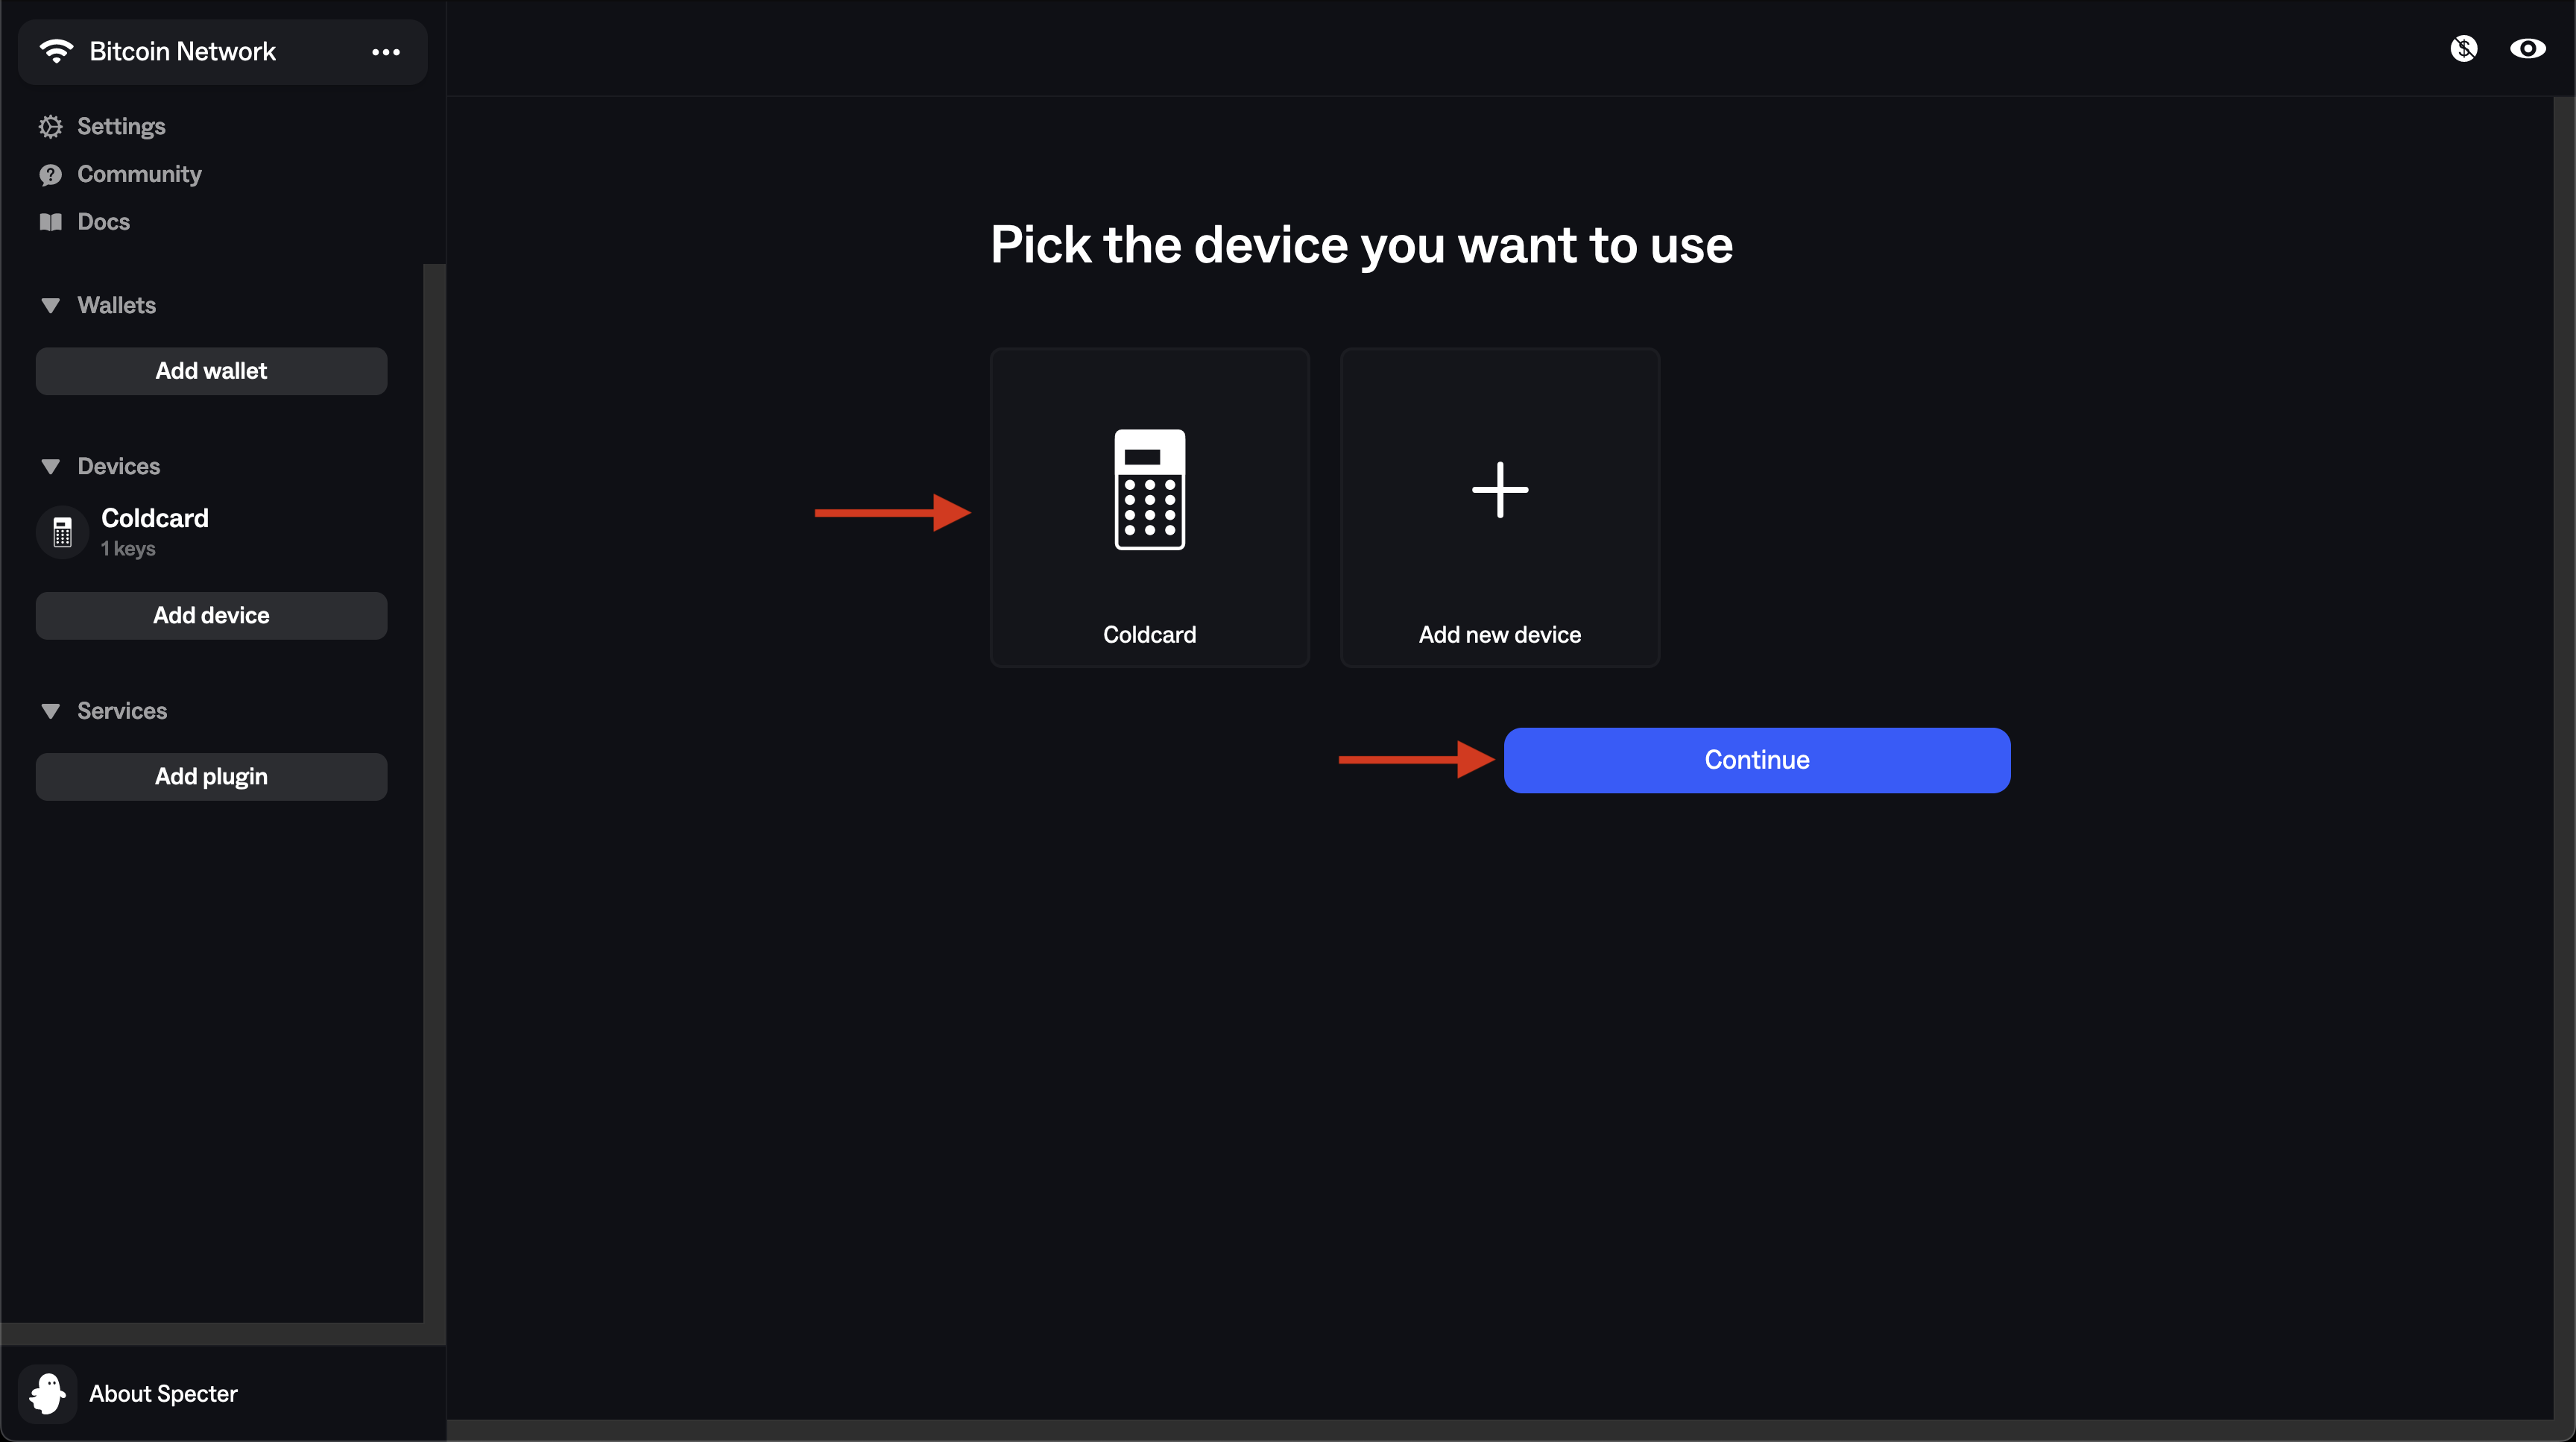Click the Coldcard device icon in sidebar
This screenshot has width=2576, height=1442.
[x=62, y=532]
